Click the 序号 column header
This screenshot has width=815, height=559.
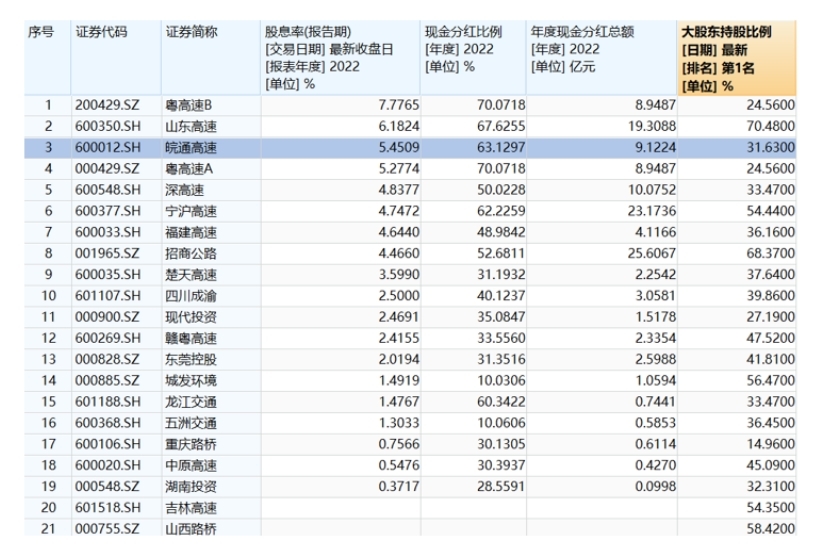(47, 58)
